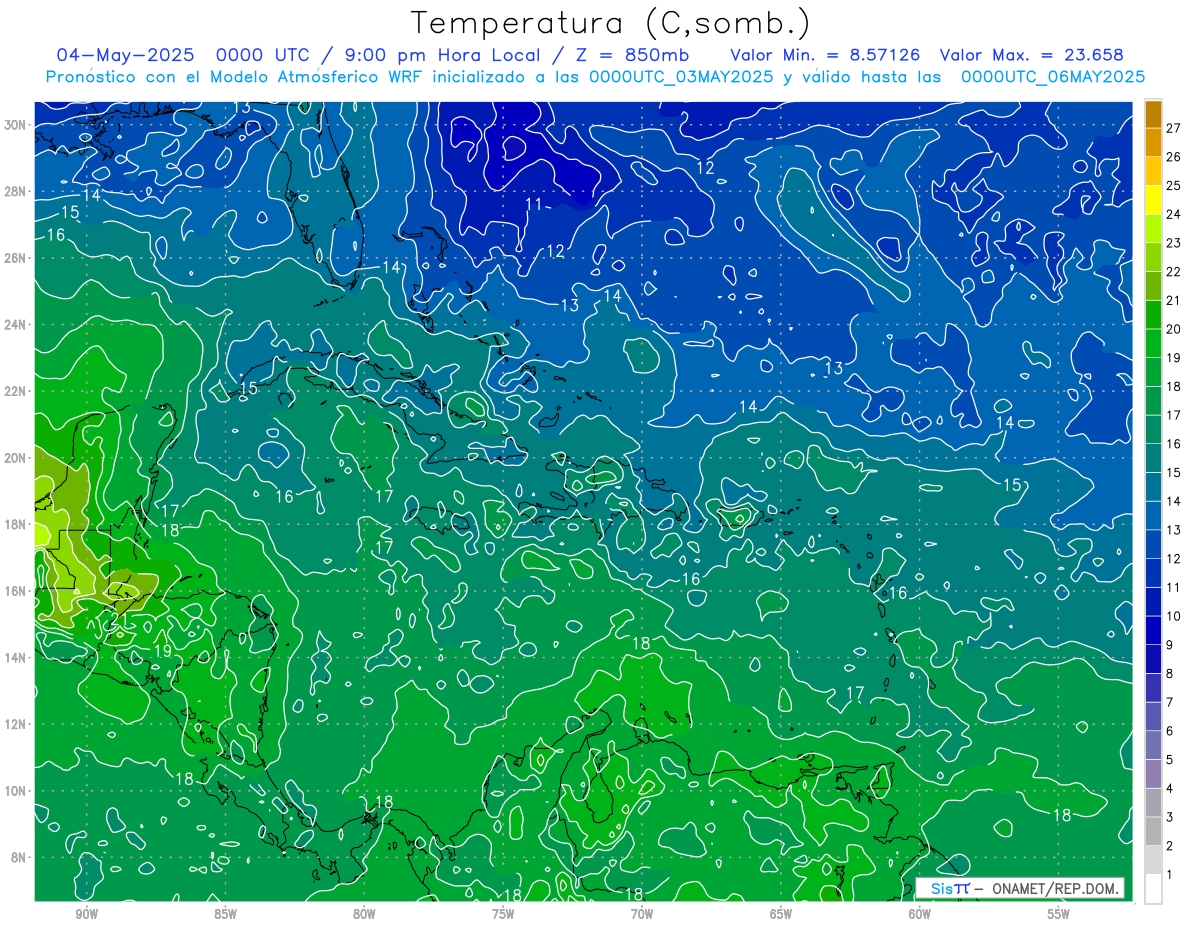Viewport: 1200px width, 927px height.
Task: Click longitude axis label "55W"
Action: (x=1059, y=914)
